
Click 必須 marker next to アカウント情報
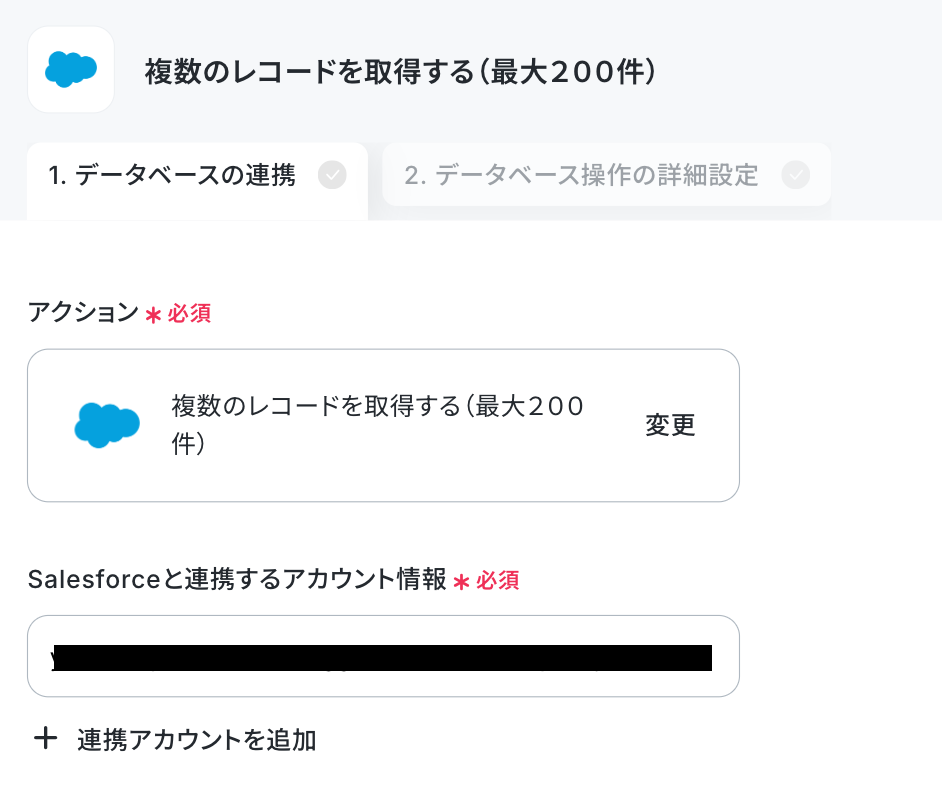(x=497, y=580)
